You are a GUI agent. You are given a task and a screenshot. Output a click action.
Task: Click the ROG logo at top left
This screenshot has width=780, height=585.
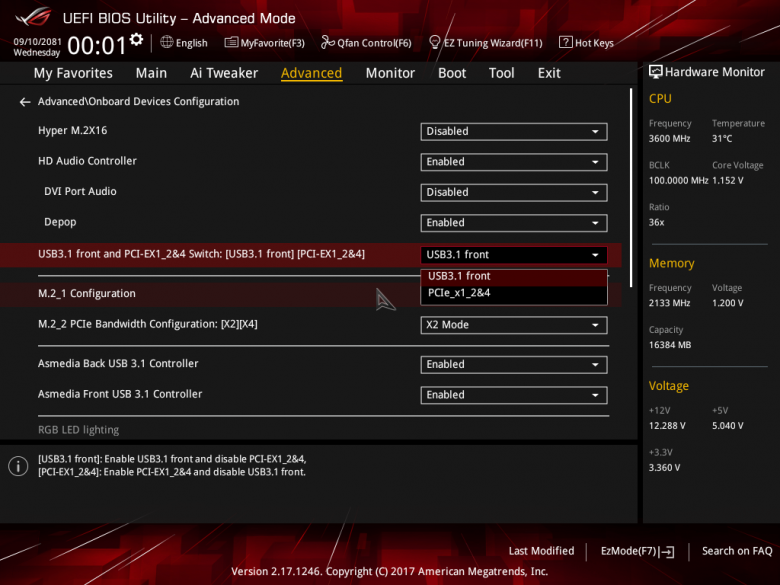click(33, 17)
